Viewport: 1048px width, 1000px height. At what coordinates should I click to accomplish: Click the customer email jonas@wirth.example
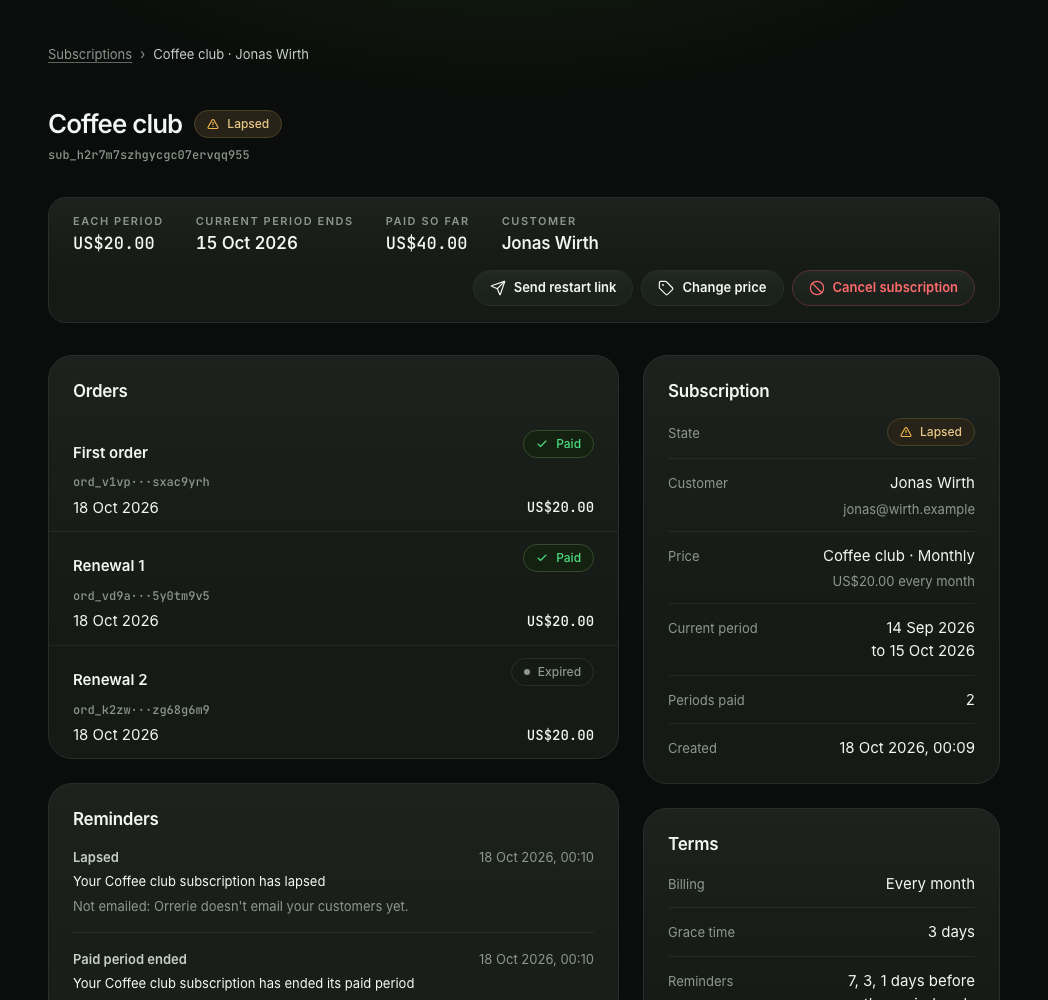coord(908,509)
